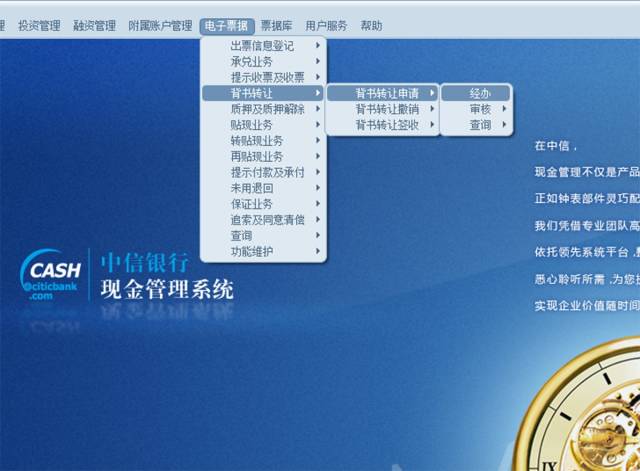Open the 票据库 menu
The height and width of the screenshot is (471, 640).
coord(276,26)
